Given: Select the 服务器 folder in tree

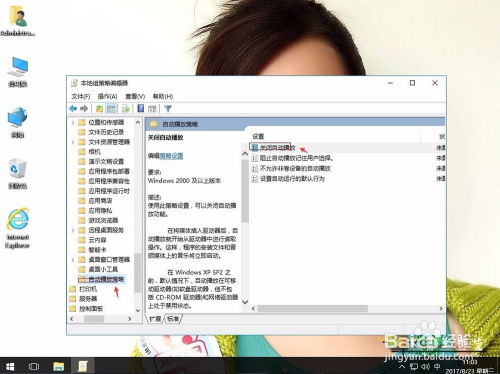Looking at the screenshot, I should point(83,299).
